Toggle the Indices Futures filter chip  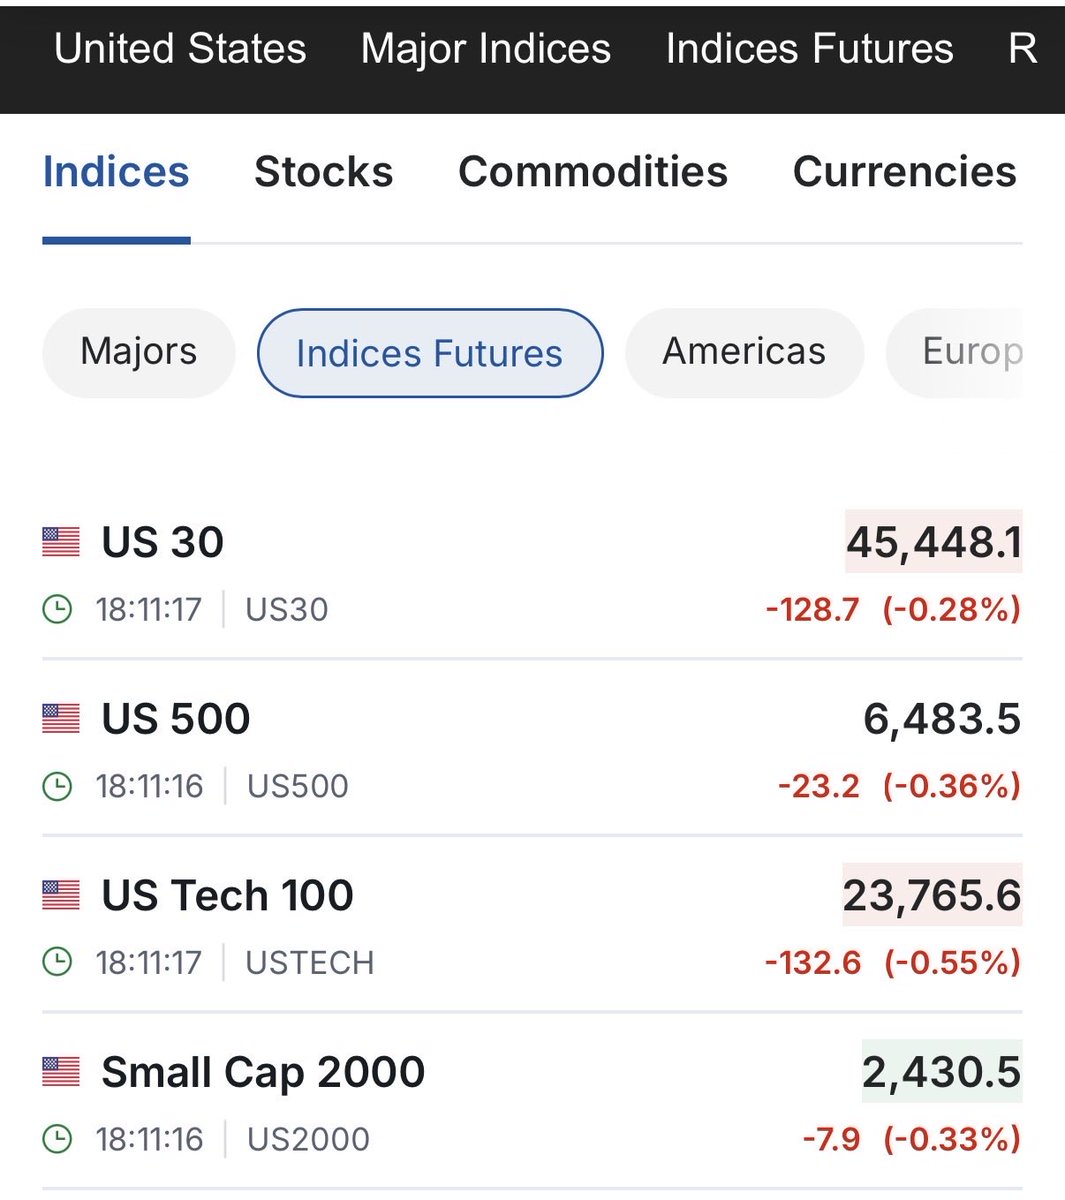pyautogui.click(x=430, y=353)
